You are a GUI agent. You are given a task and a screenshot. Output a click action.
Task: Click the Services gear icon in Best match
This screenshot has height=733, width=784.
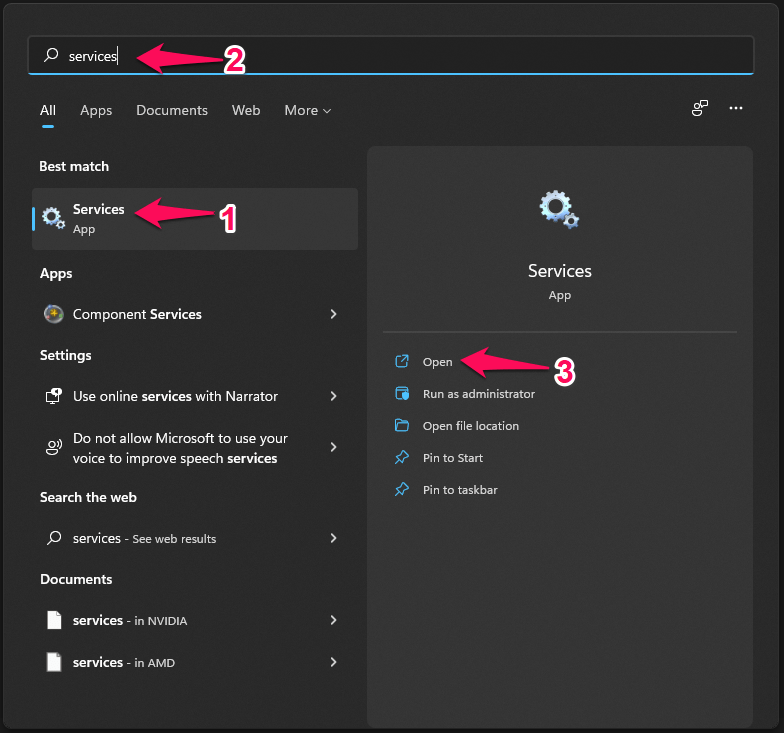point(54,218)
